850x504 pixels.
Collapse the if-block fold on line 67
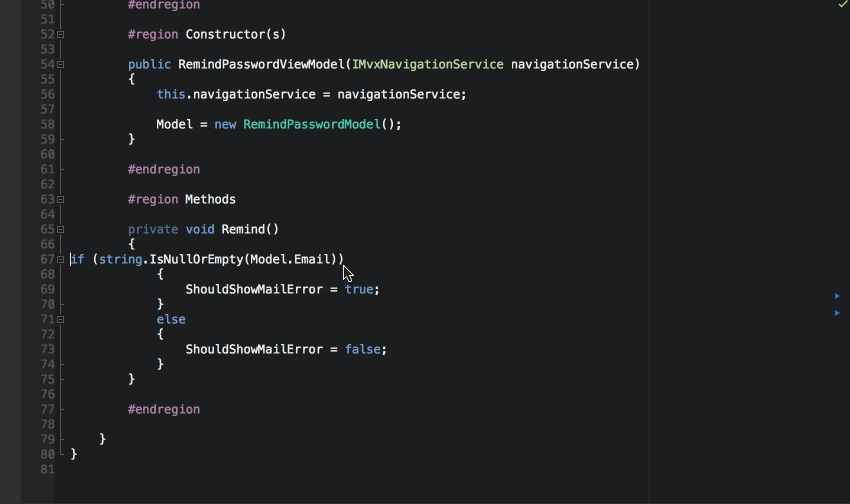pos(61,260)
